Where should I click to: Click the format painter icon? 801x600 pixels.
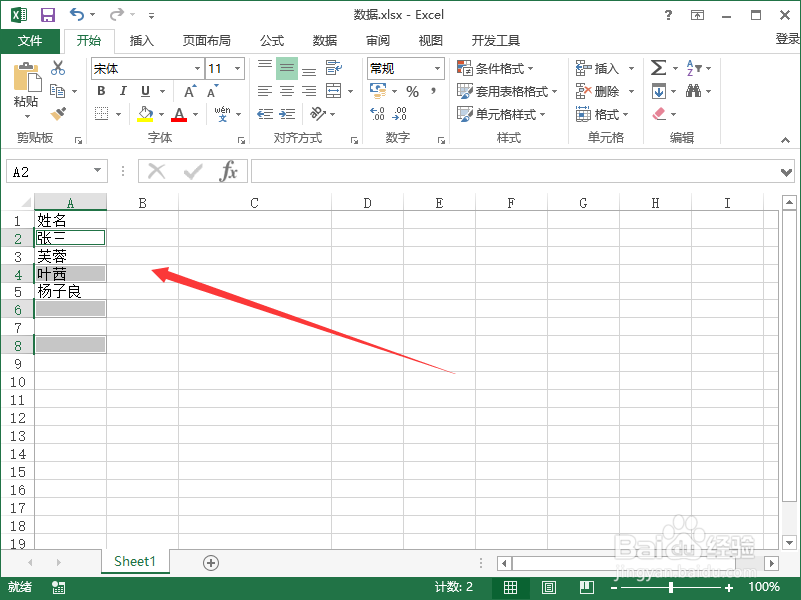(59, 112)
